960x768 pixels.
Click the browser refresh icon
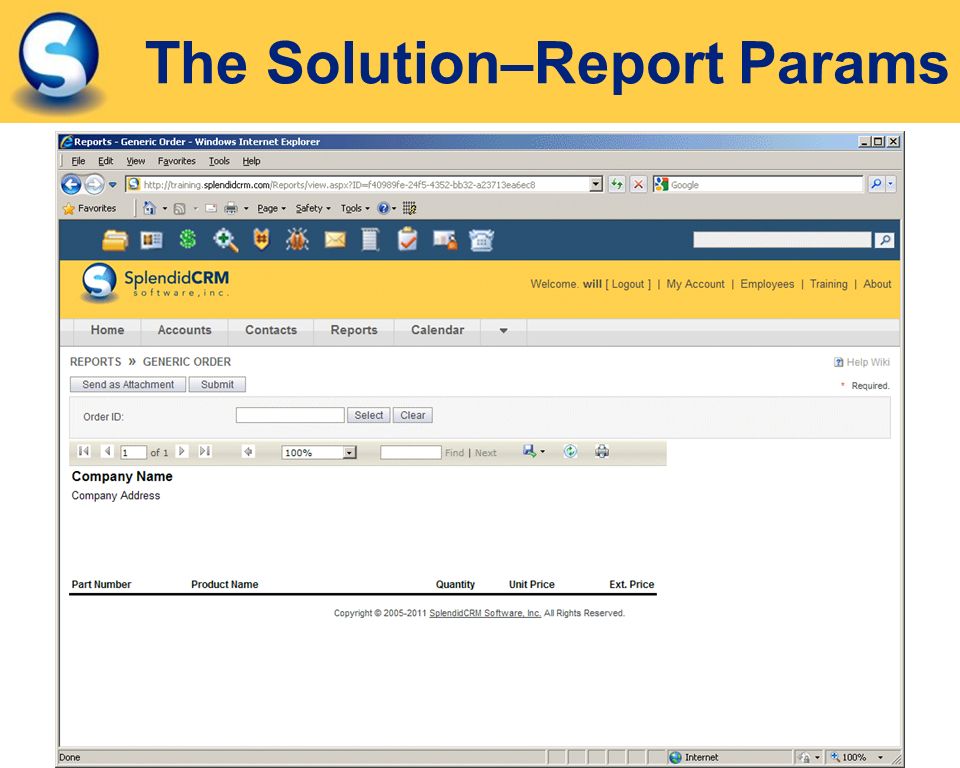pyautogui.click(x=617, y=184)
